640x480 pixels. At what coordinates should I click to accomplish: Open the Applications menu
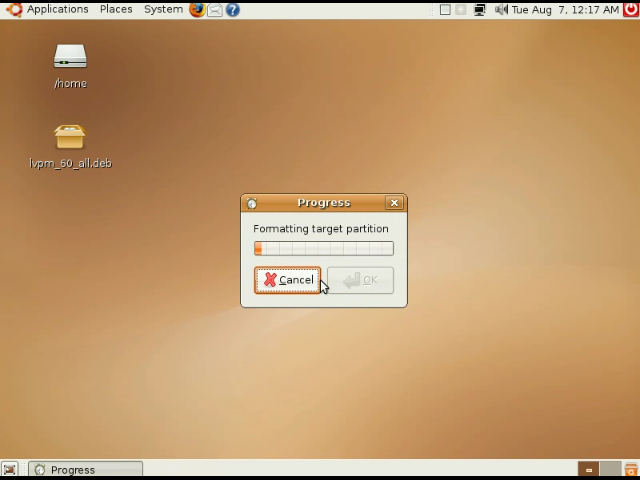click(x=58, y=9)
